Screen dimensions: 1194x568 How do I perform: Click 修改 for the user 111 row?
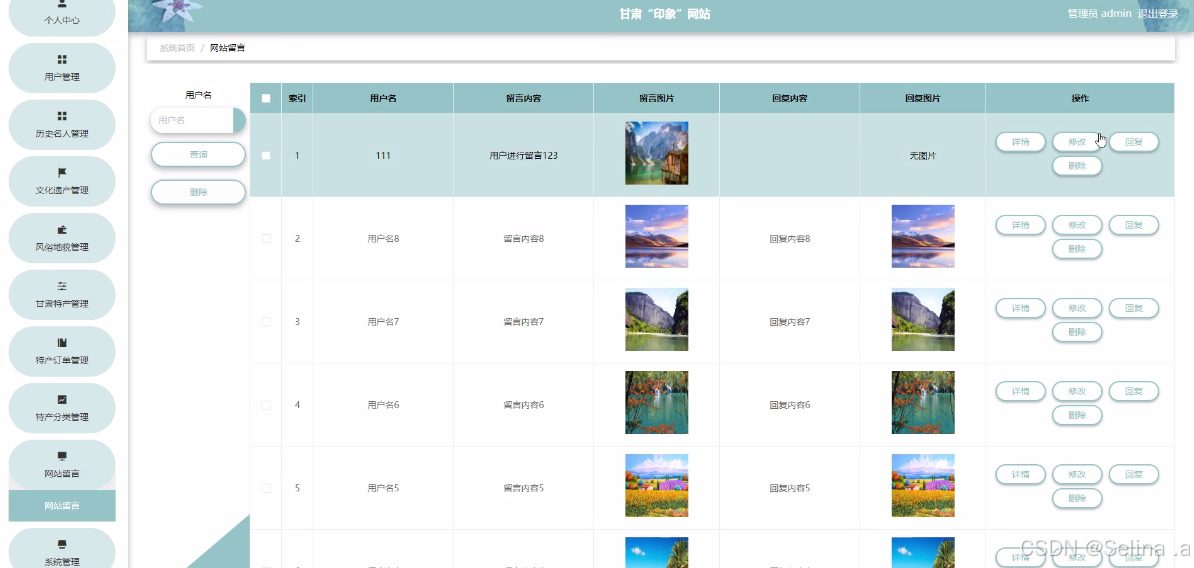tap(1077, 142)
